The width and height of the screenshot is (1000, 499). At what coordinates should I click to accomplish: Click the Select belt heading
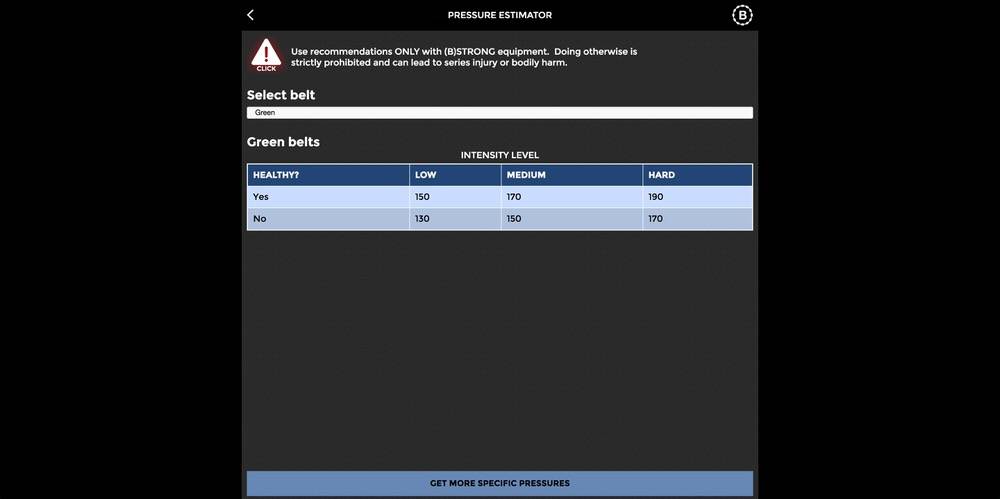pos(281,95)
